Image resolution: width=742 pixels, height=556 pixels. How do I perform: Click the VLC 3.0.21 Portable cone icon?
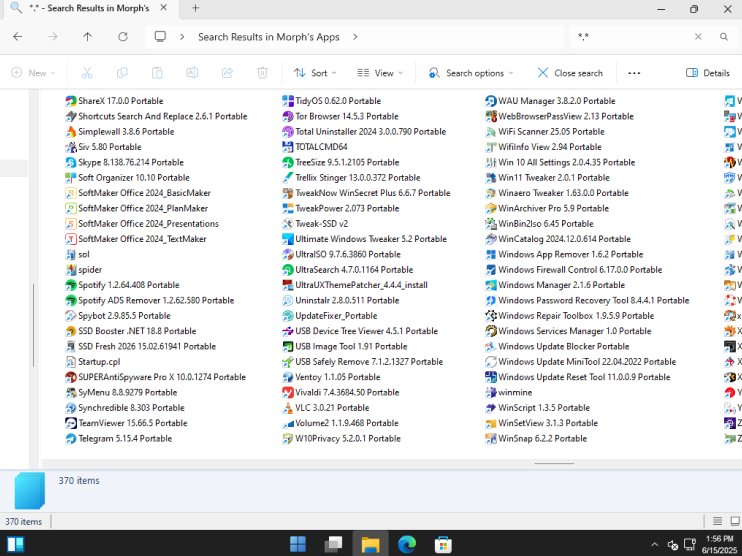(x=288, y=408)
